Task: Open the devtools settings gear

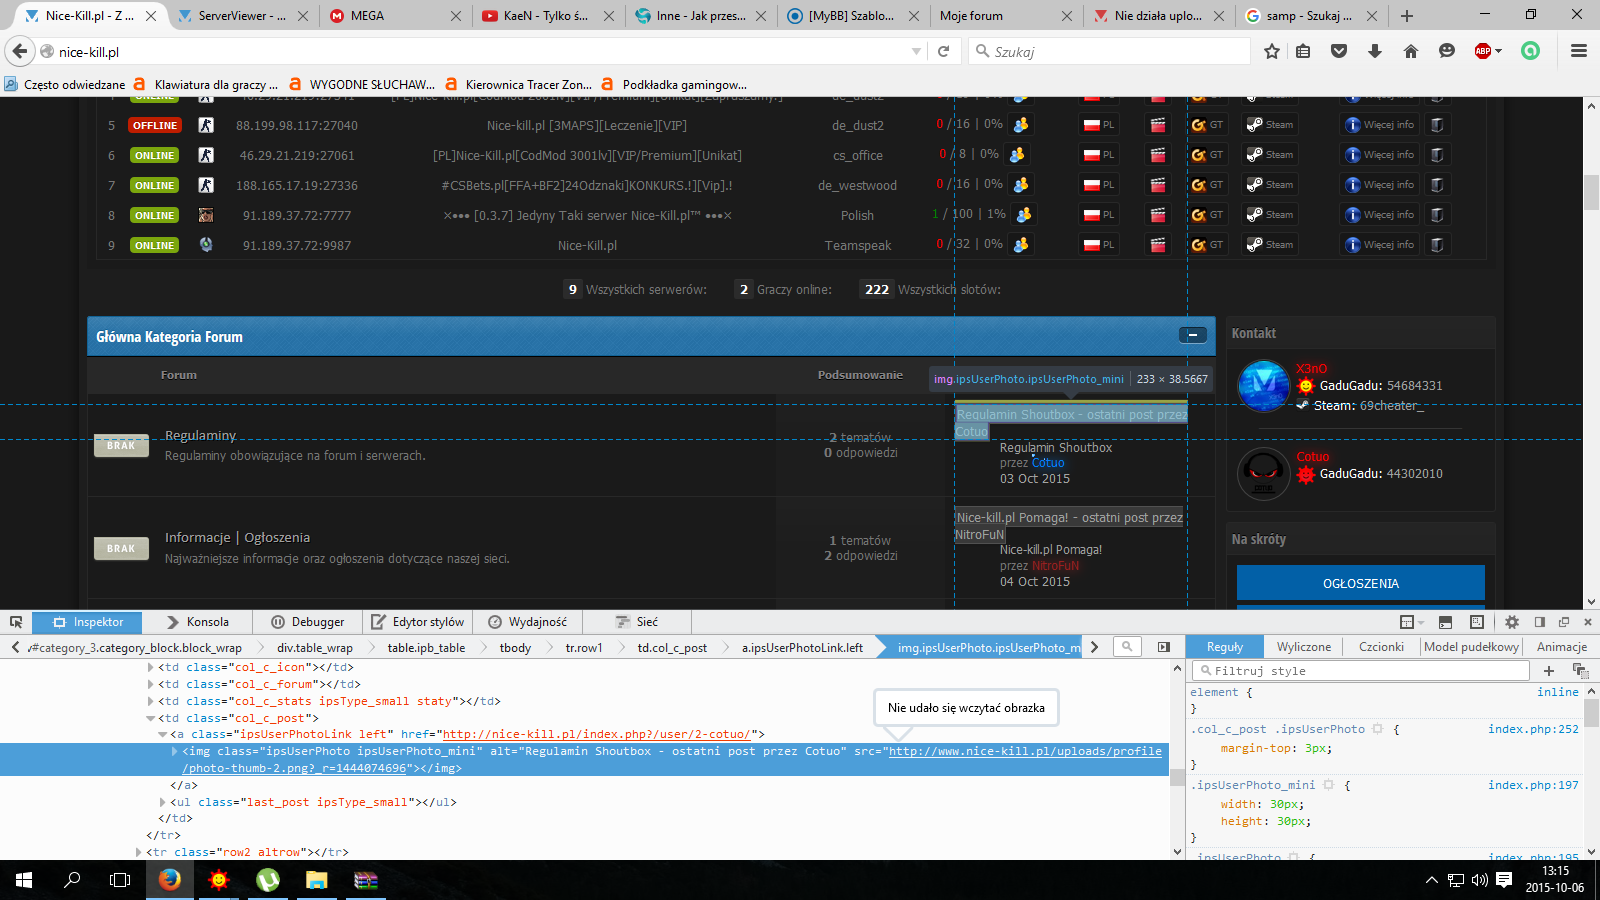Action: [x=1512, y=622]
